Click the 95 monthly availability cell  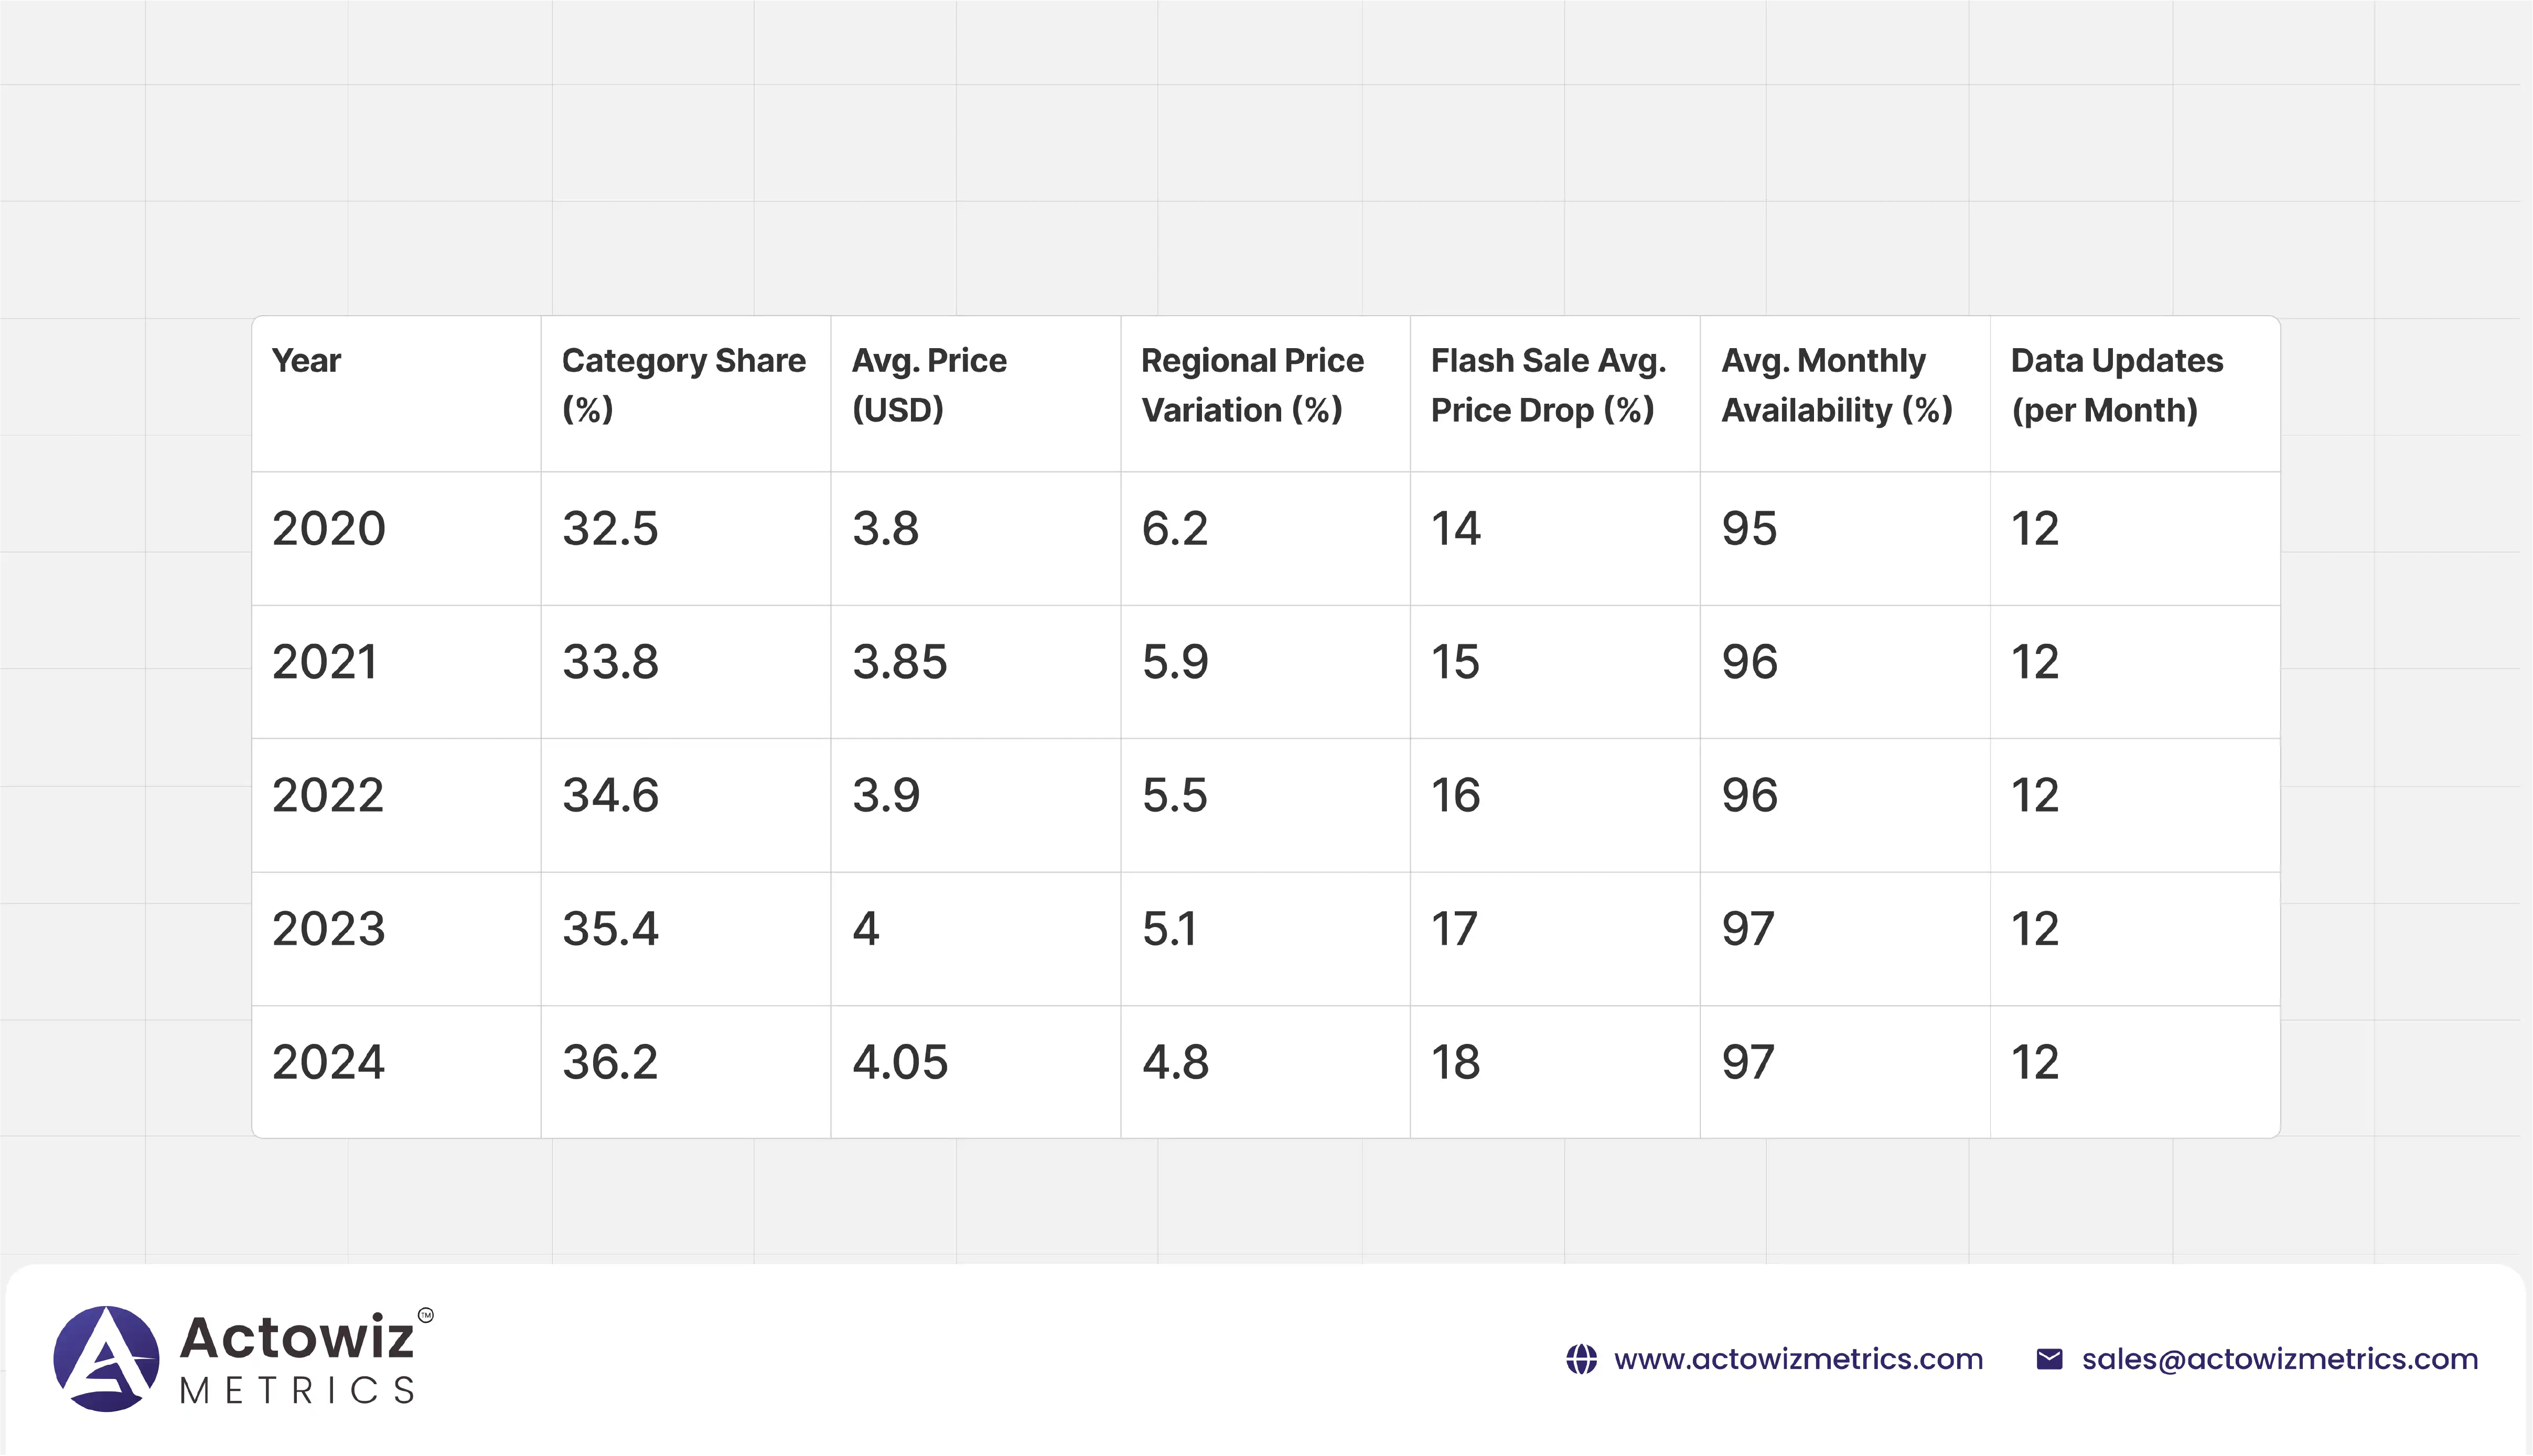pos(1749,529)
